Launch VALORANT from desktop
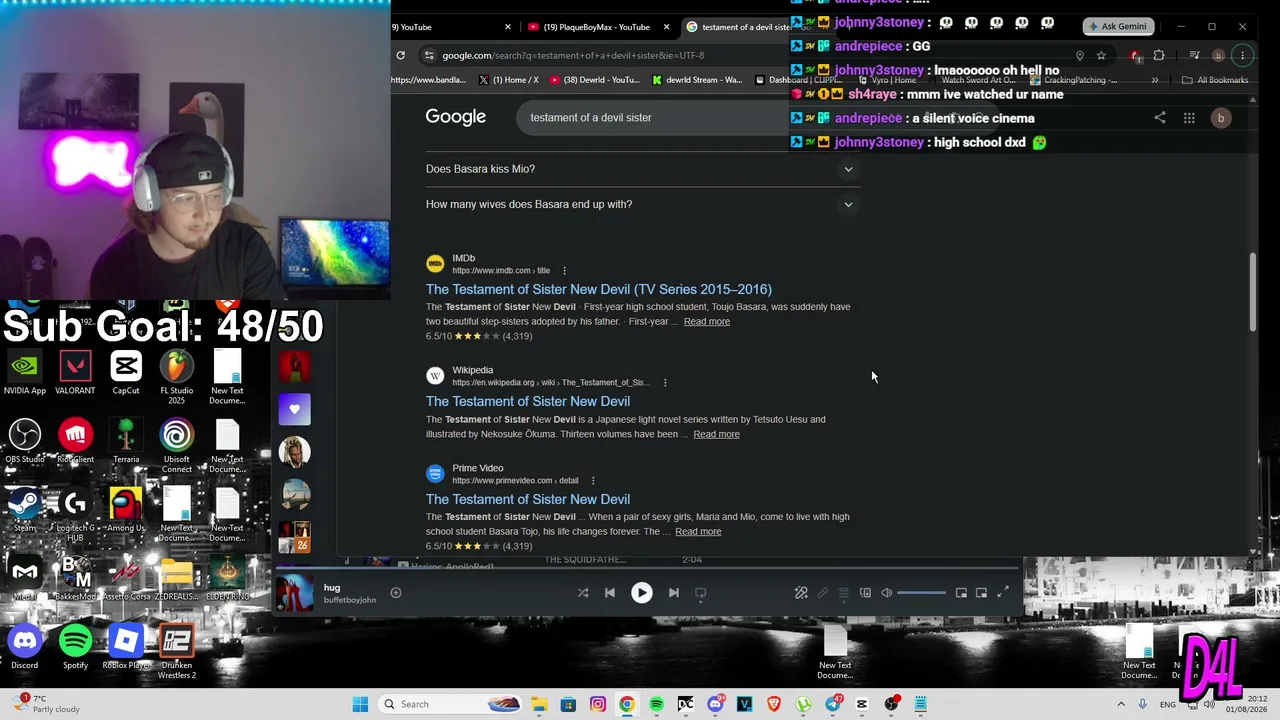This screenshot has width=1280, height=720. coord(75,373)
